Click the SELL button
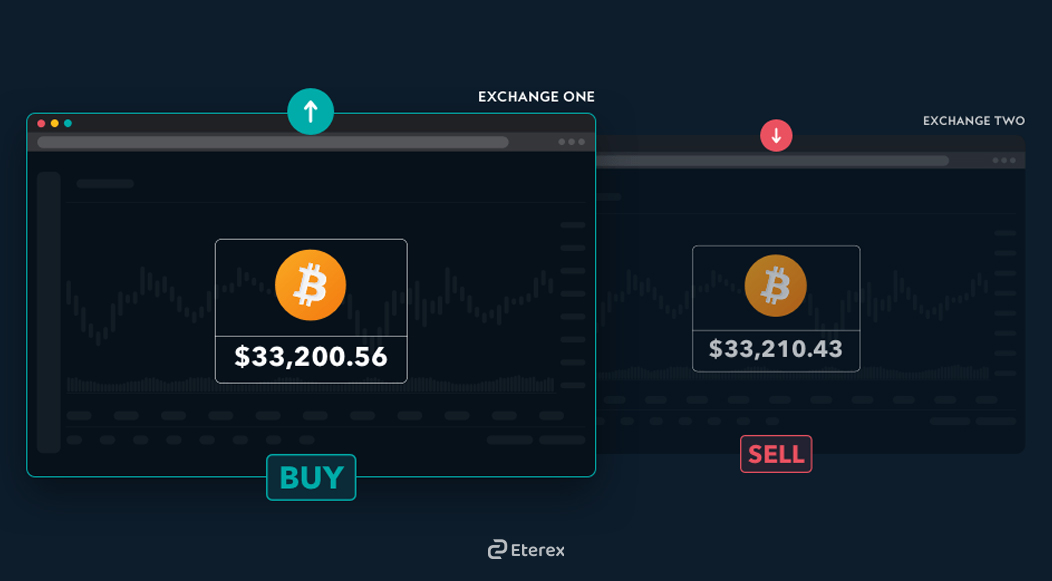This screenshot has width=1052, height=581. [776, 454]
